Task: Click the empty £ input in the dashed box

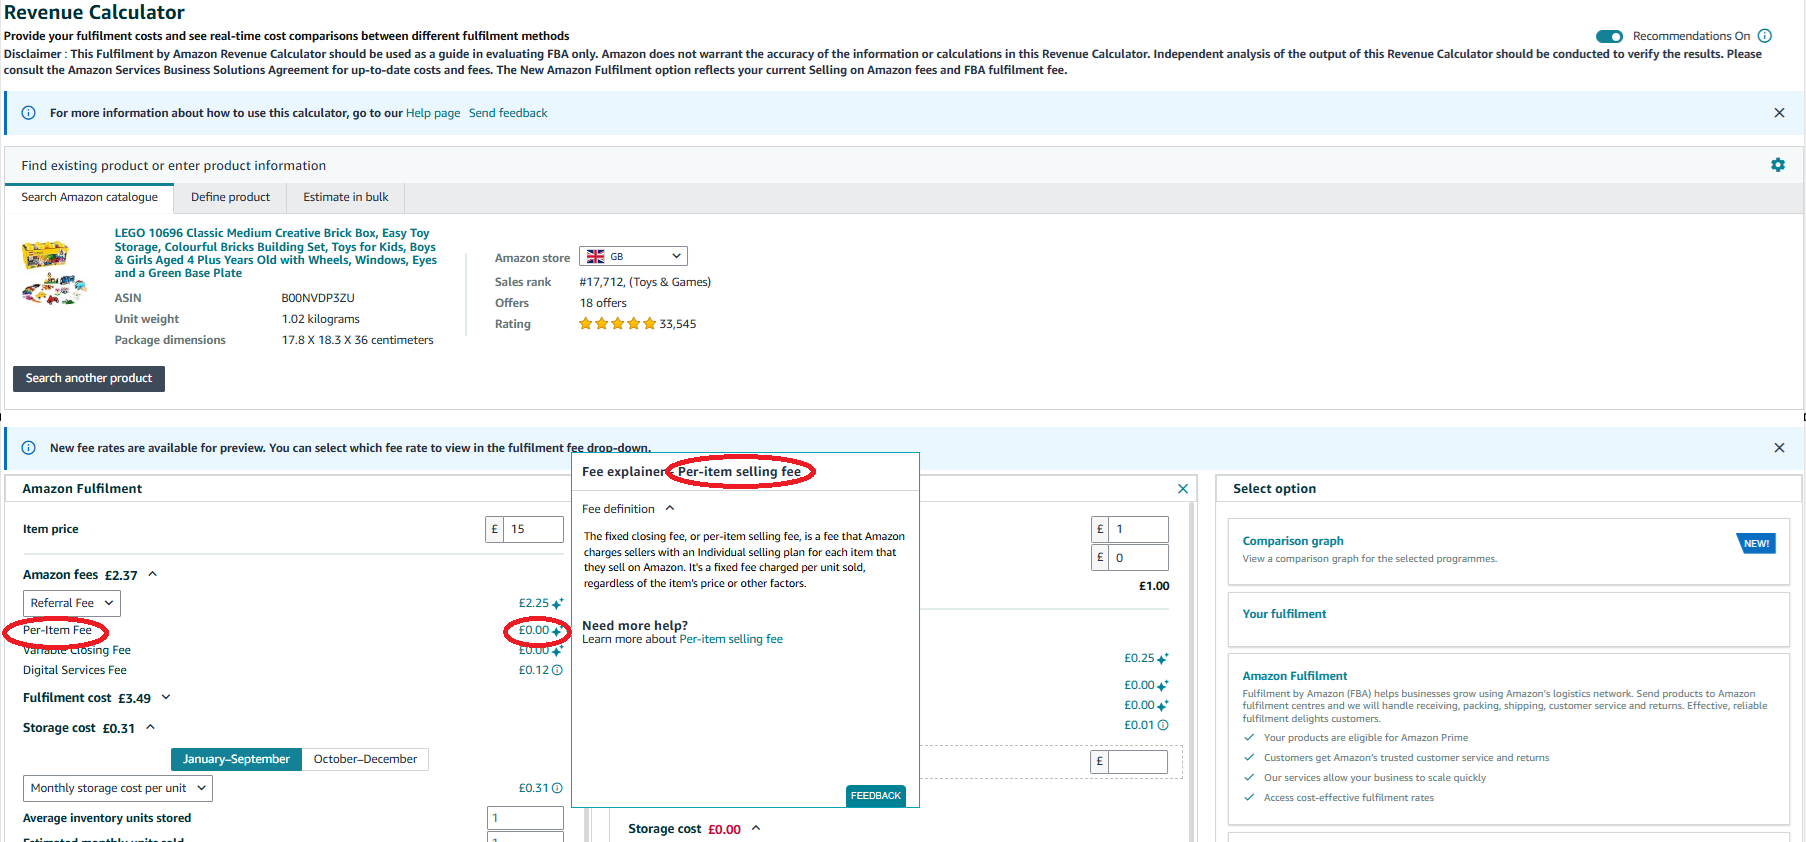Action: [1138, 761]
